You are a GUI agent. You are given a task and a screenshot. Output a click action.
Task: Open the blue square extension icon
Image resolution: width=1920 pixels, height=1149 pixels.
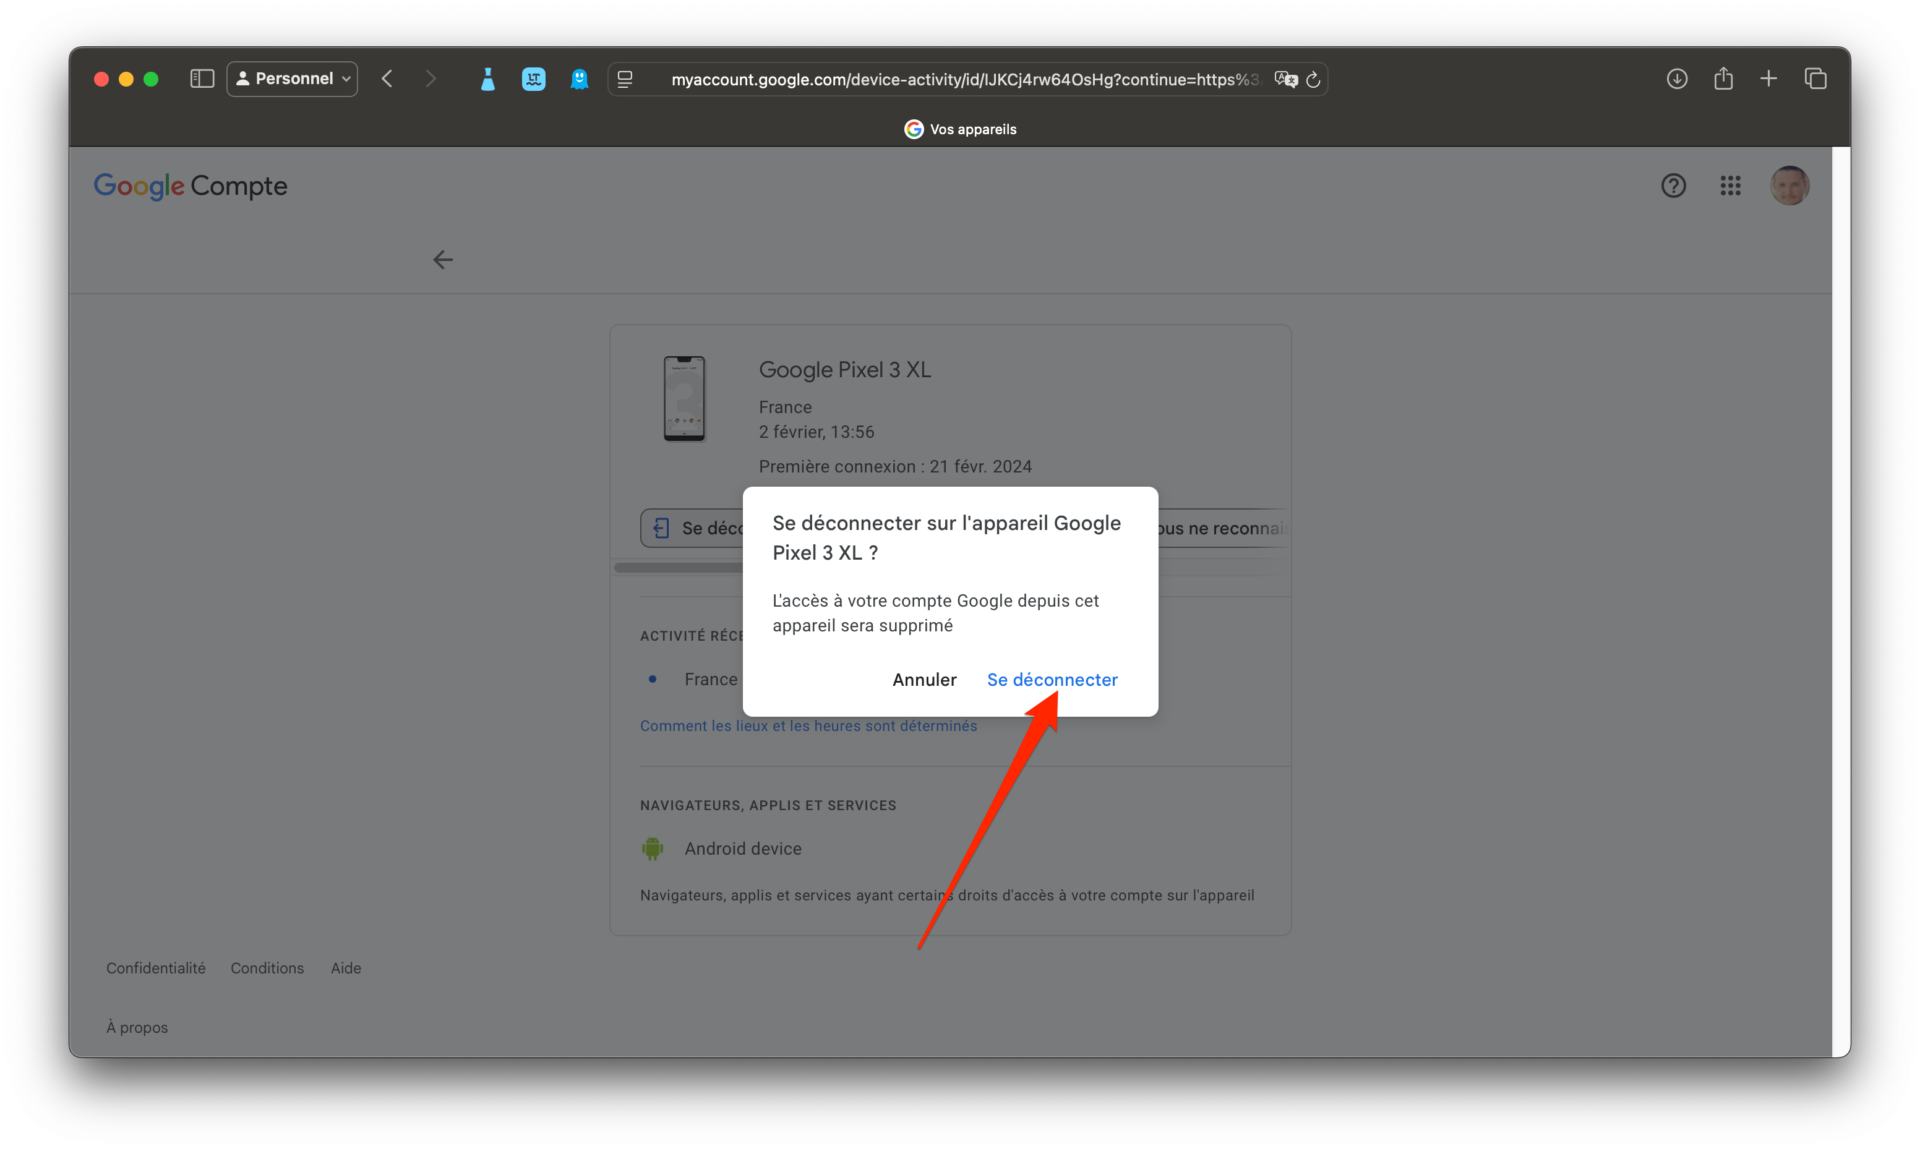534,79
